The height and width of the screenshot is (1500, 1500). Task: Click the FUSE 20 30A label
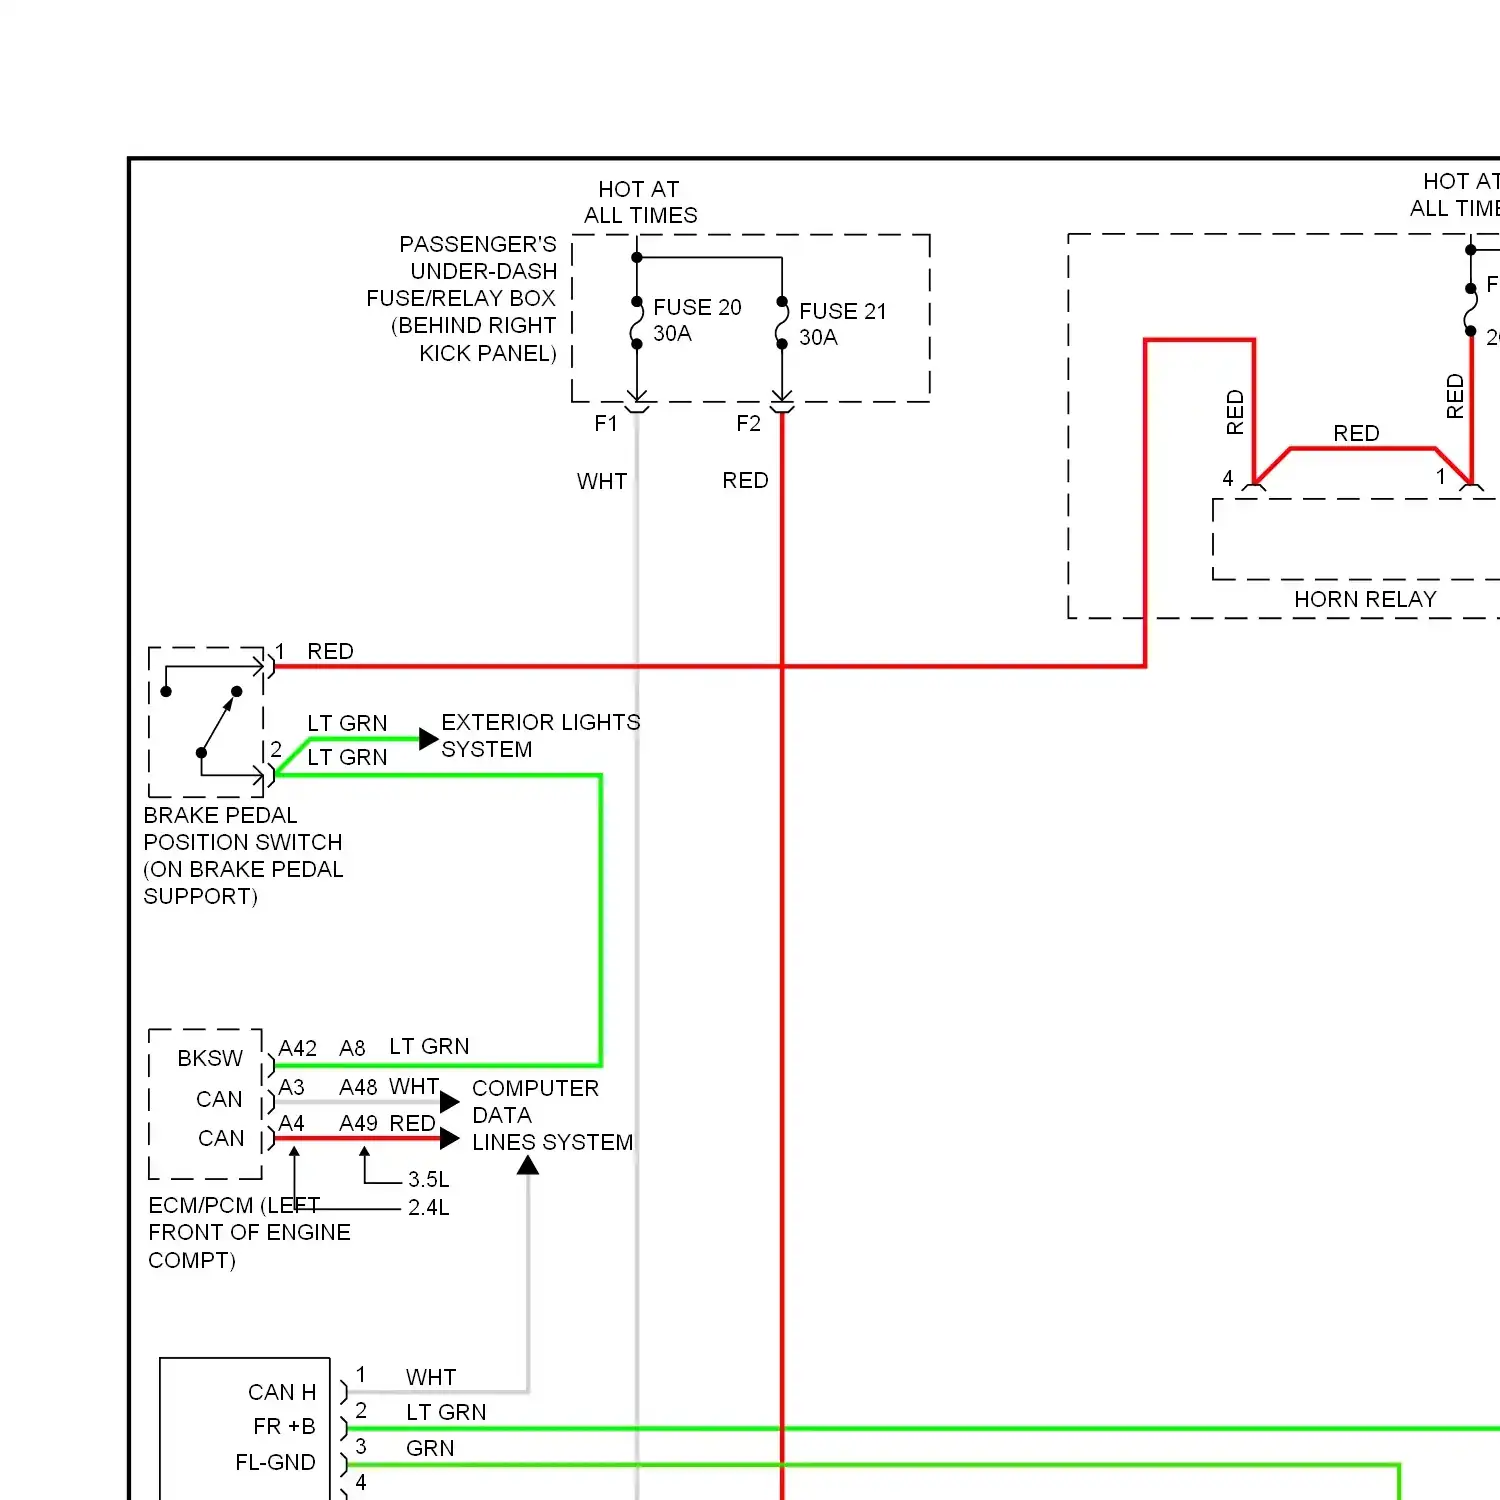(x=697, y=320)
